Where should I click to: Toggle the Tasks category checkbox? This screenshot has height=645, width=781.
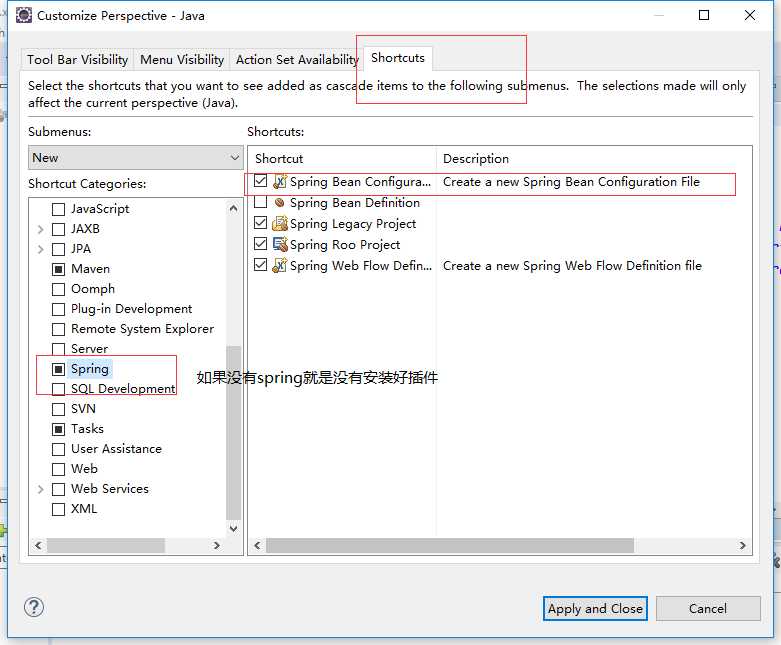(x=58, y=429)
